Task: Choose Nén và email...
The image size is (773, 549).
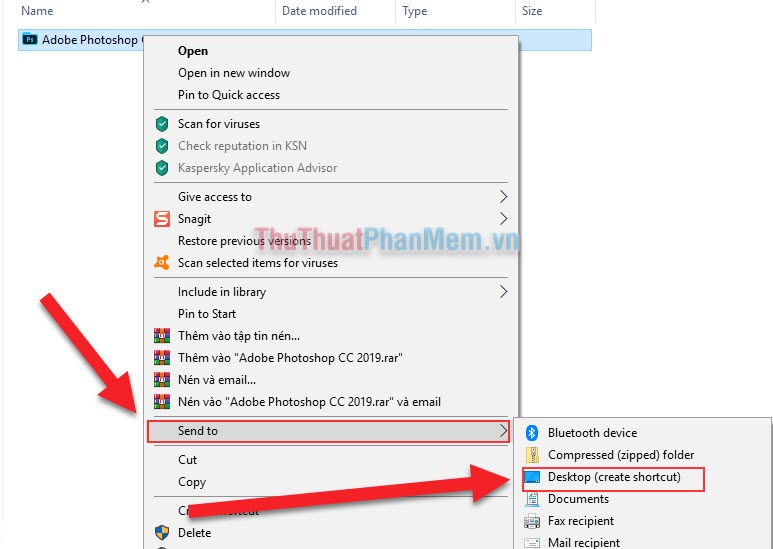Action: [217, 380]
